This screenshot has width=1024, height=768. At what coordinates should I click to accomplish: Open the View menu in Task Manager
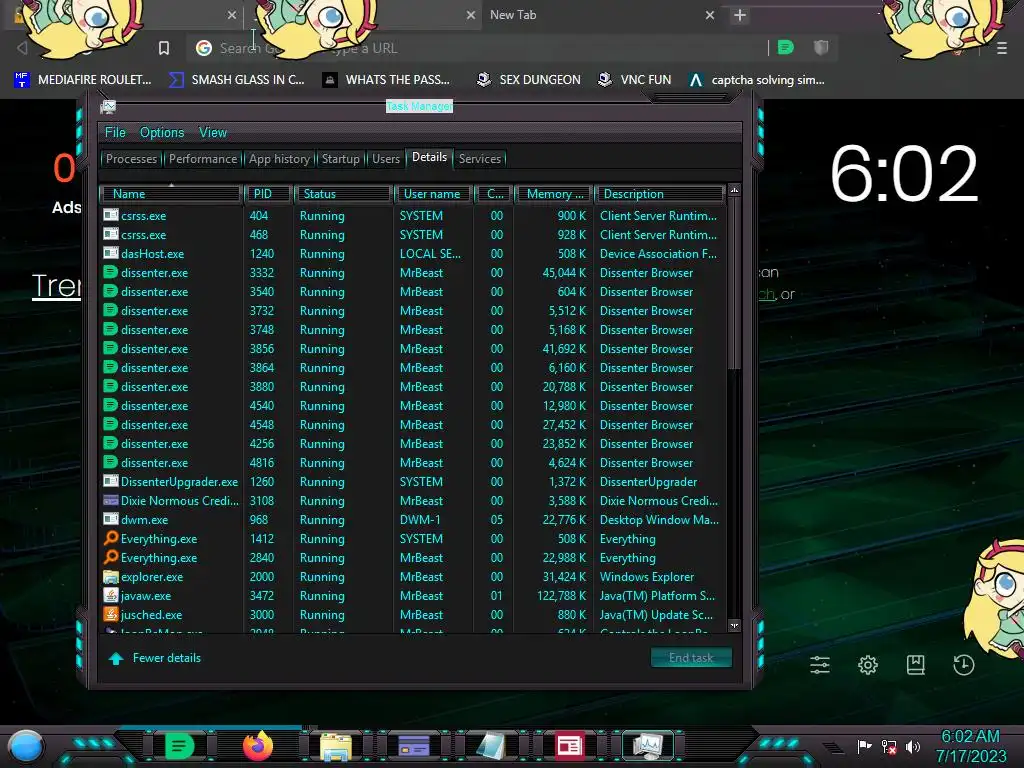coord(213,133)
